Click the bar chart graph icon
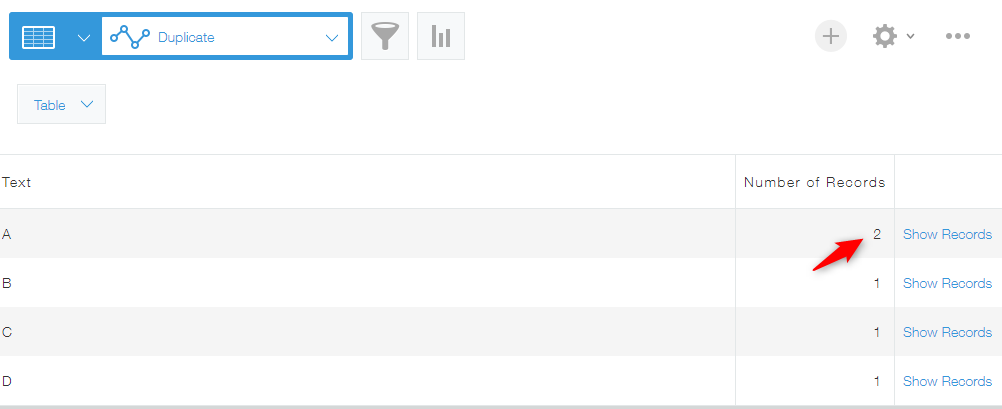The width and height of the screenshot is (1002, 409). [x=441, y=37]
